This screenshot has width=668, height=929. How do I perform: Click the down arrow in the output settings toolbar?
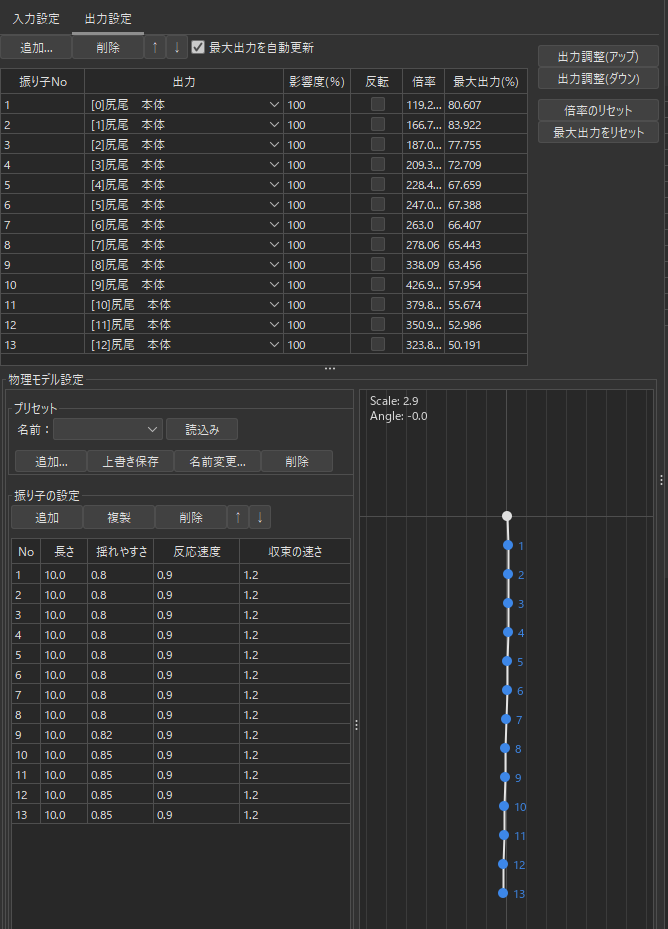click(176, 47)
